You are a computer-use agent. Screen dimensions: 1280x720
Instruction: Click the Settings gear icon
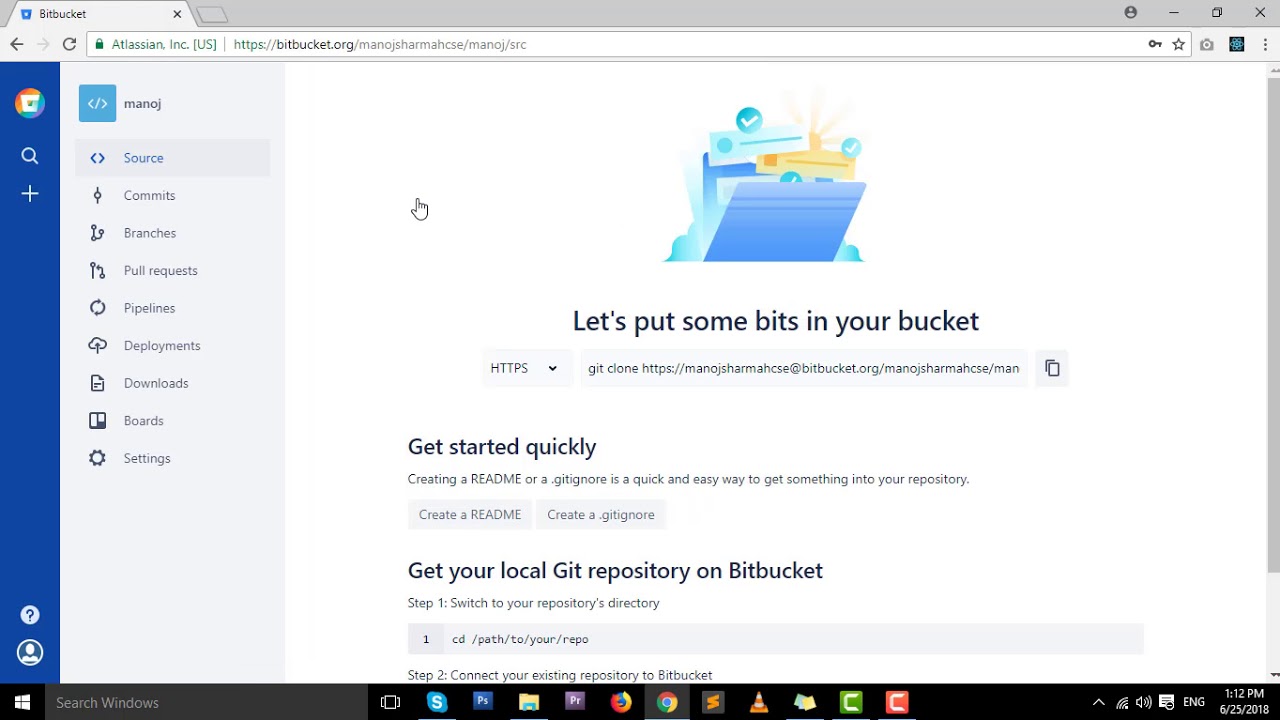coord(97,458)
